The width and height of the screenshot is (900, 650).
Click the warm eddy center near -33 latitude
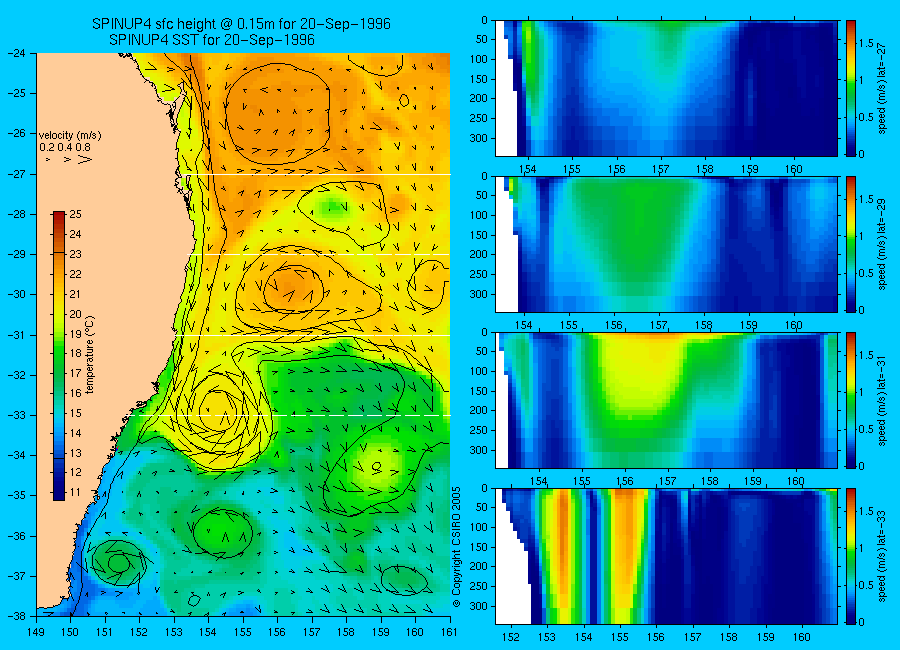(x=217, y=409)
